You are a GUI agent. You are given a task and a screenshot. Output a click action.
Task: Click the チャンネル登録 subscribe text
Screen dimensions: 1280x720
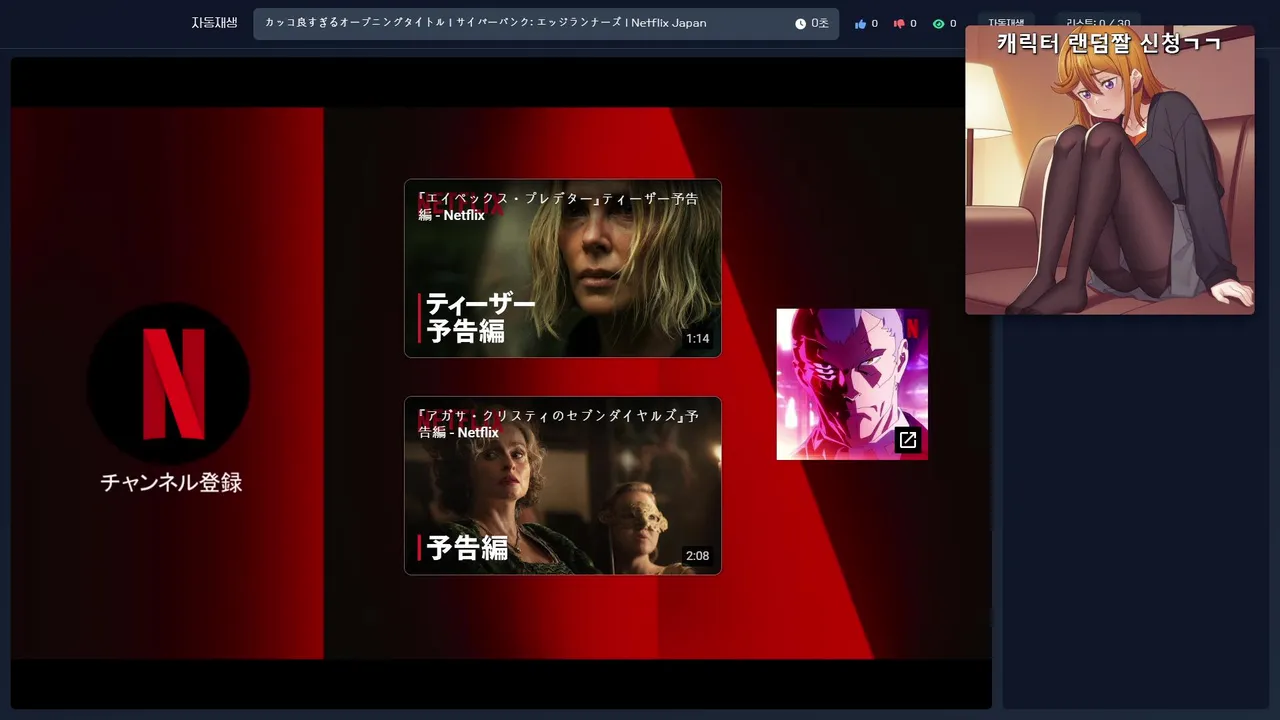coord(171,482)
